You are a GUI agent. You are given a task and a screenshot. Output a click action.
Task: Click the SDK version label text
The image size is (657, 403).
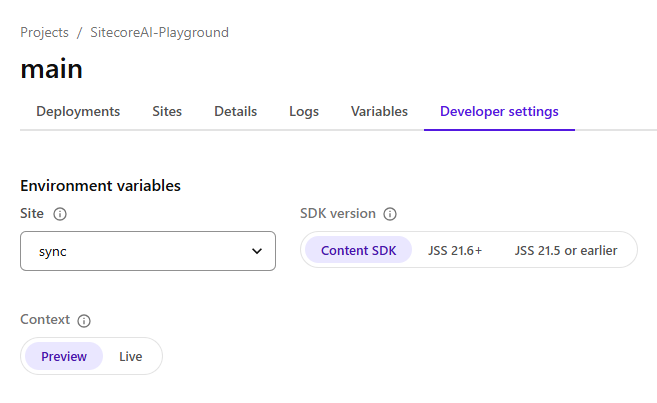[x=338, y=214]
